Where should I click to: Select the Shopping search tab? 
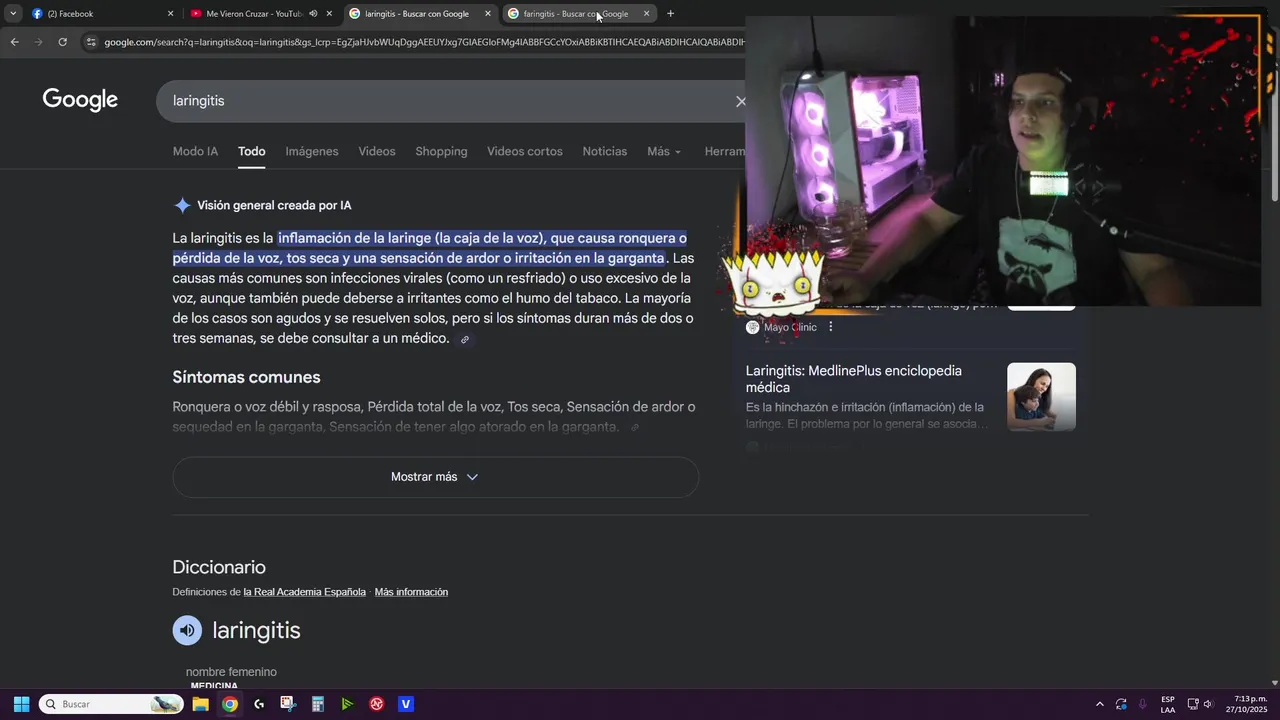pyautogui.click(x=441, y=151)
